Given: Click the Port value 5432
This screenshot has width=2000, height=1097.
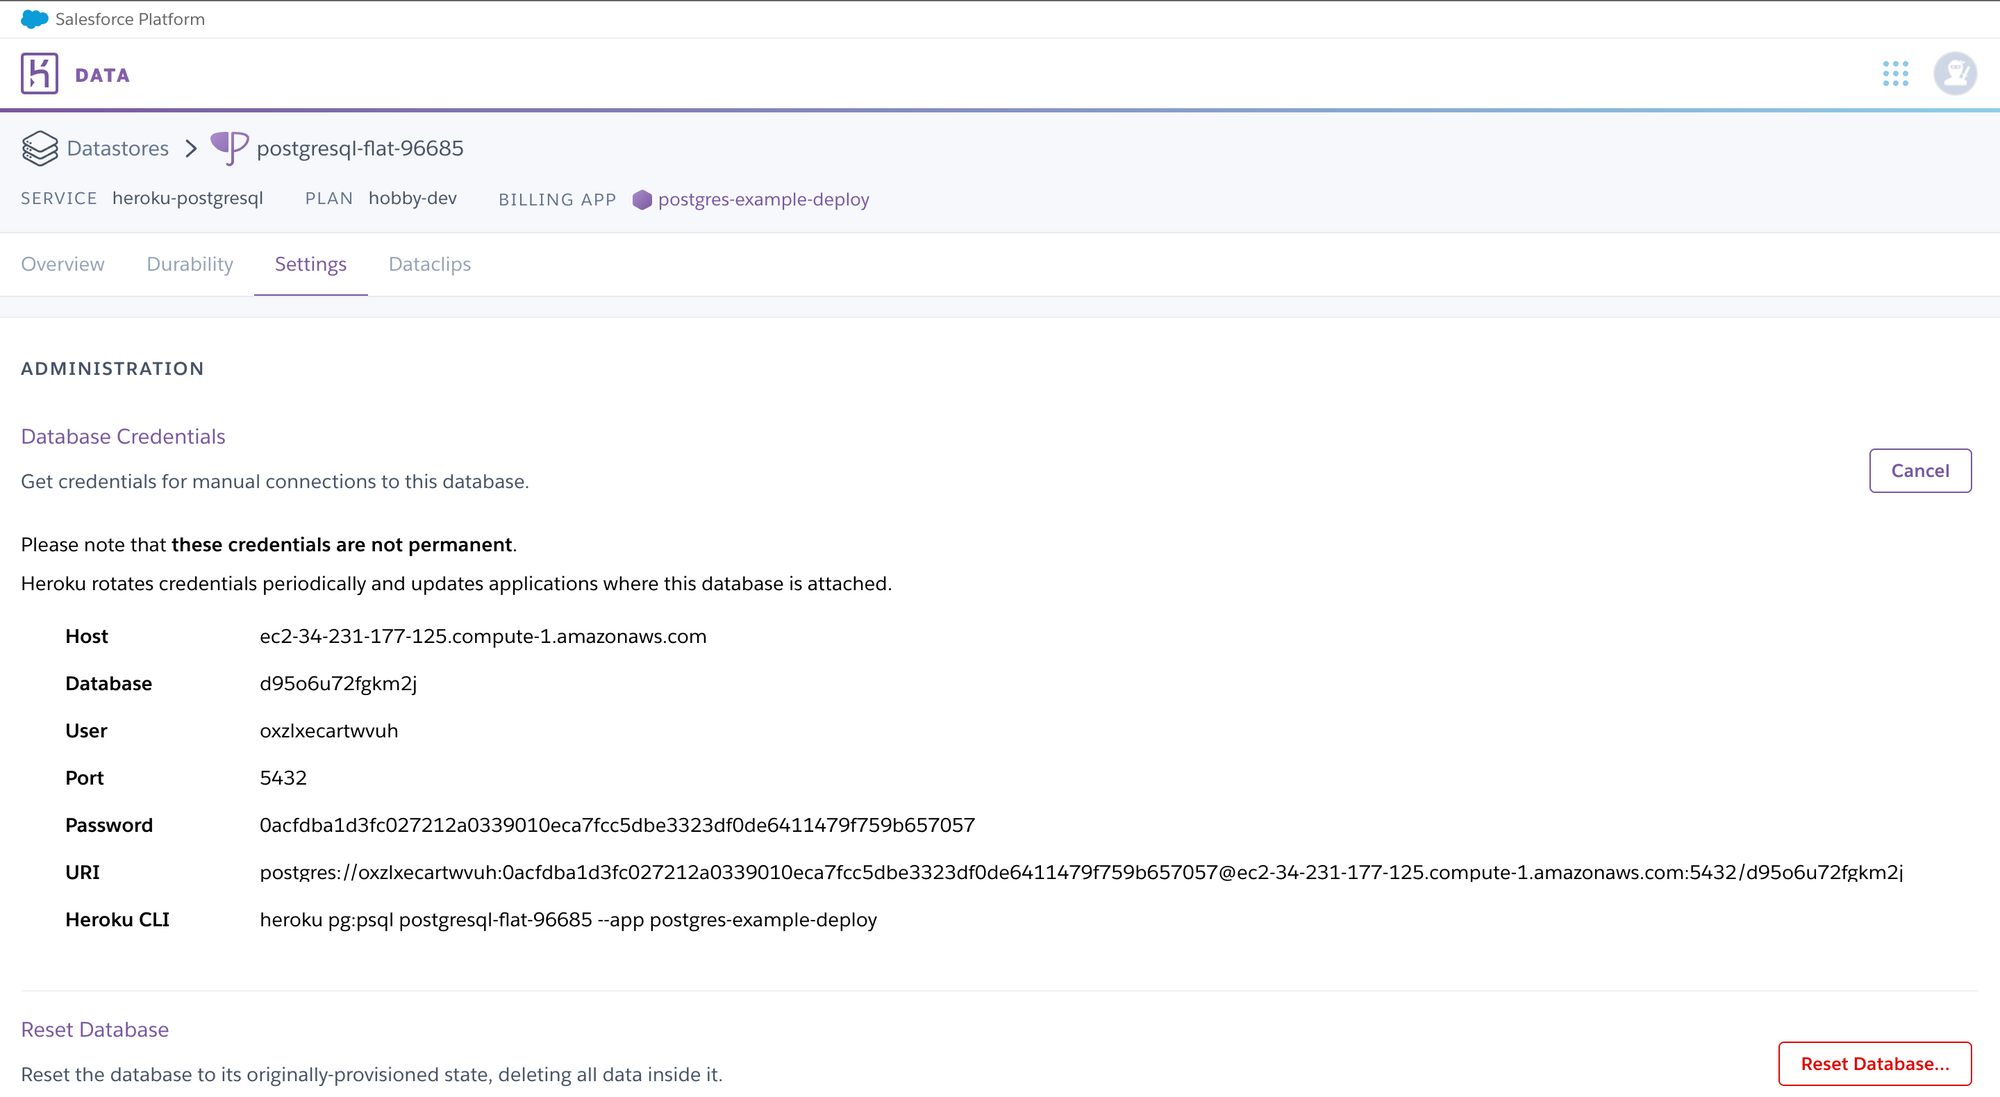Looking at the screenshot, I should pos(283,778).
